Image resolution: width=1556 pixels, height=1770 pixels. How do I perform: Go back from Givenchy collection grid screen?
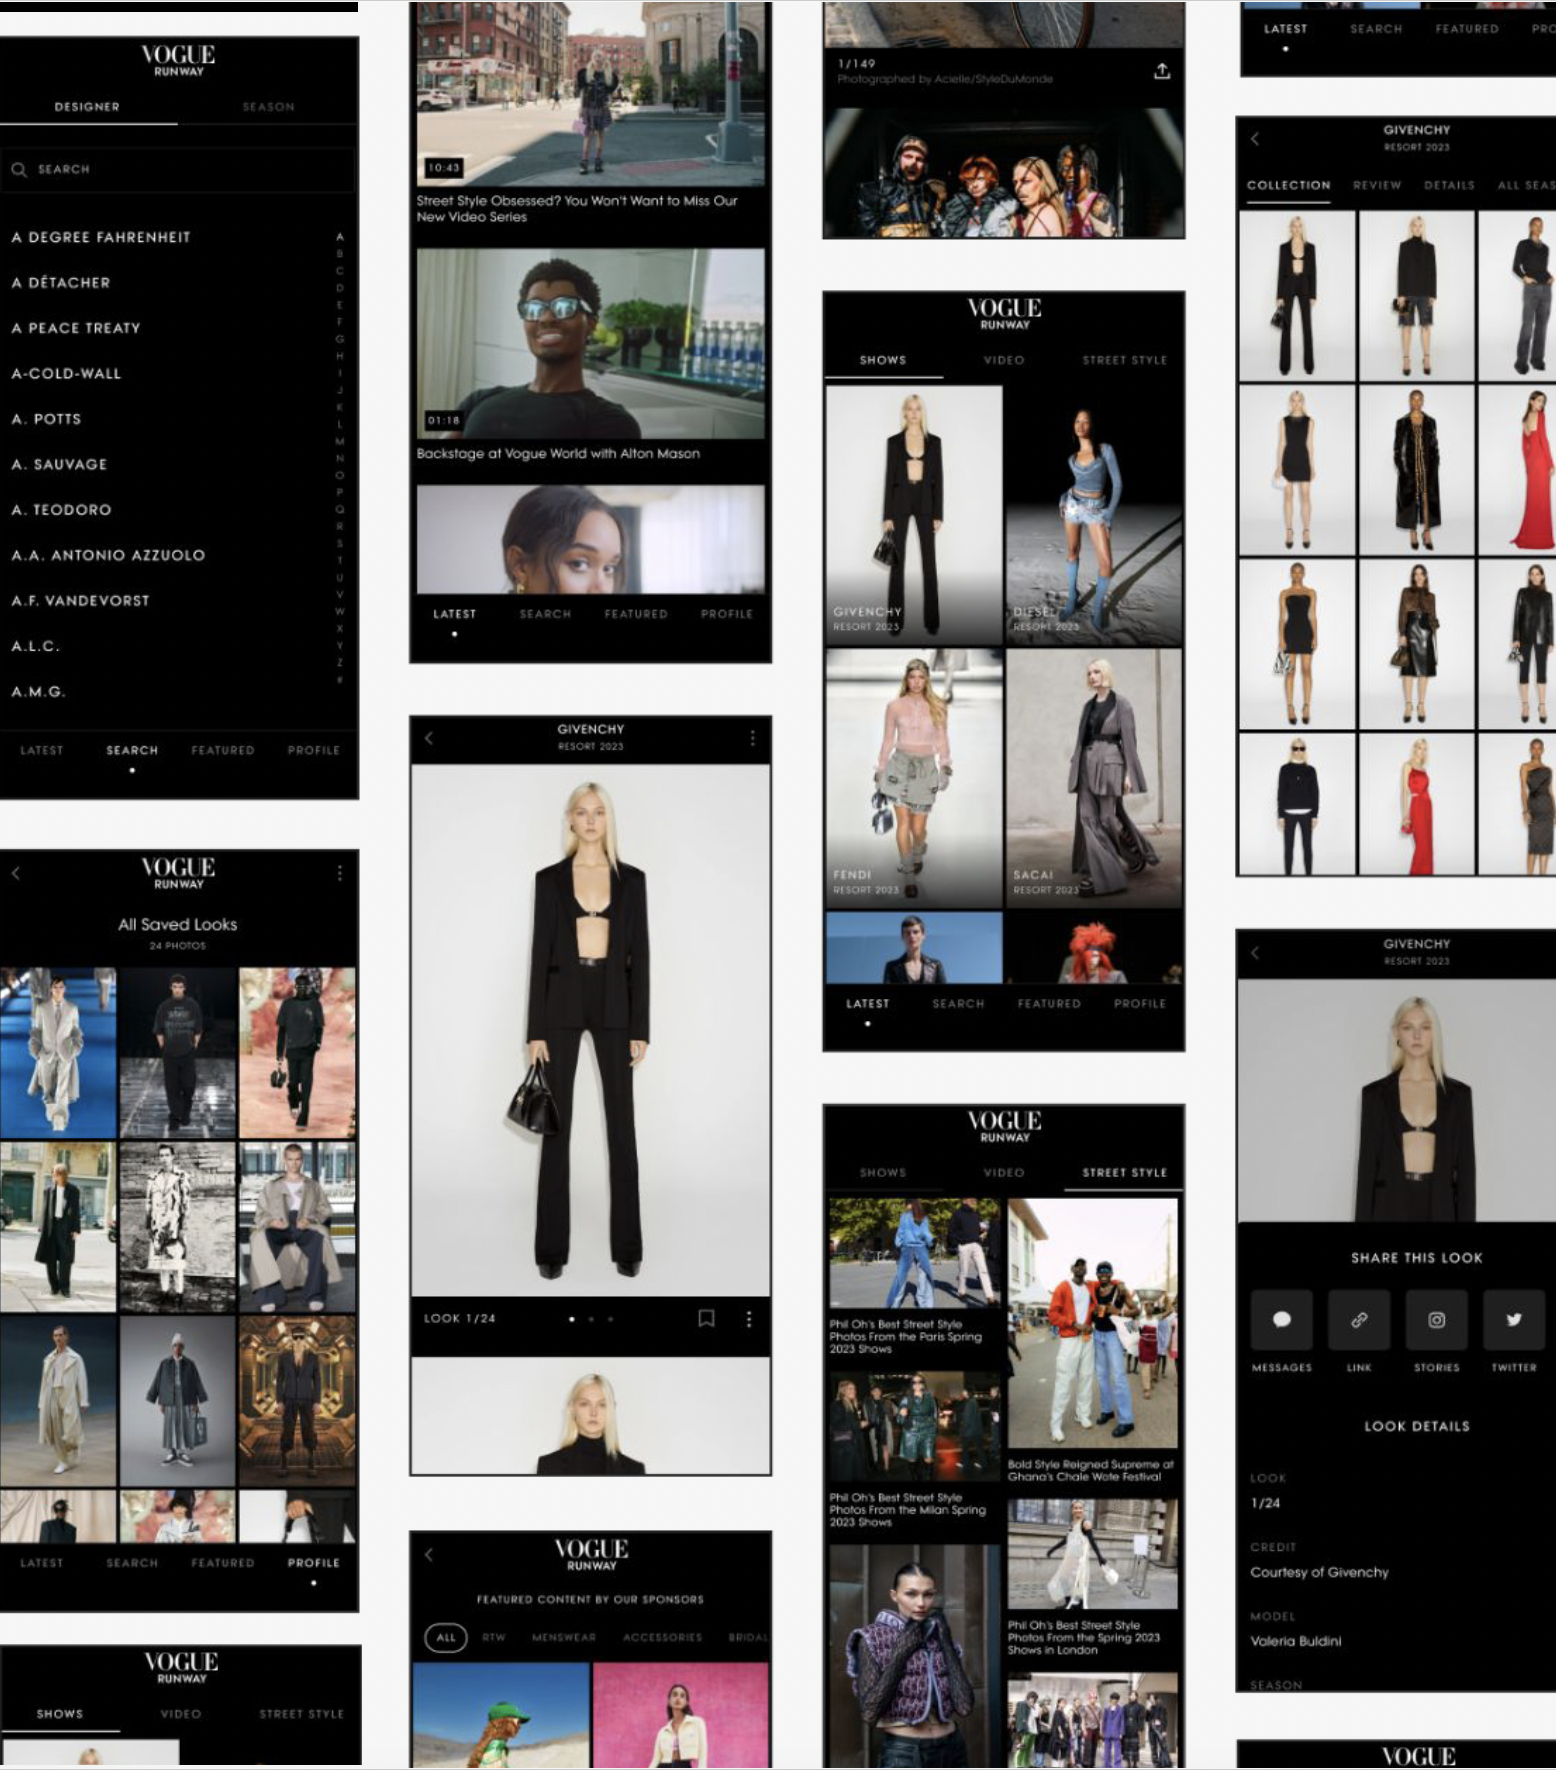pyautogui.click(x=1254, y=139)
